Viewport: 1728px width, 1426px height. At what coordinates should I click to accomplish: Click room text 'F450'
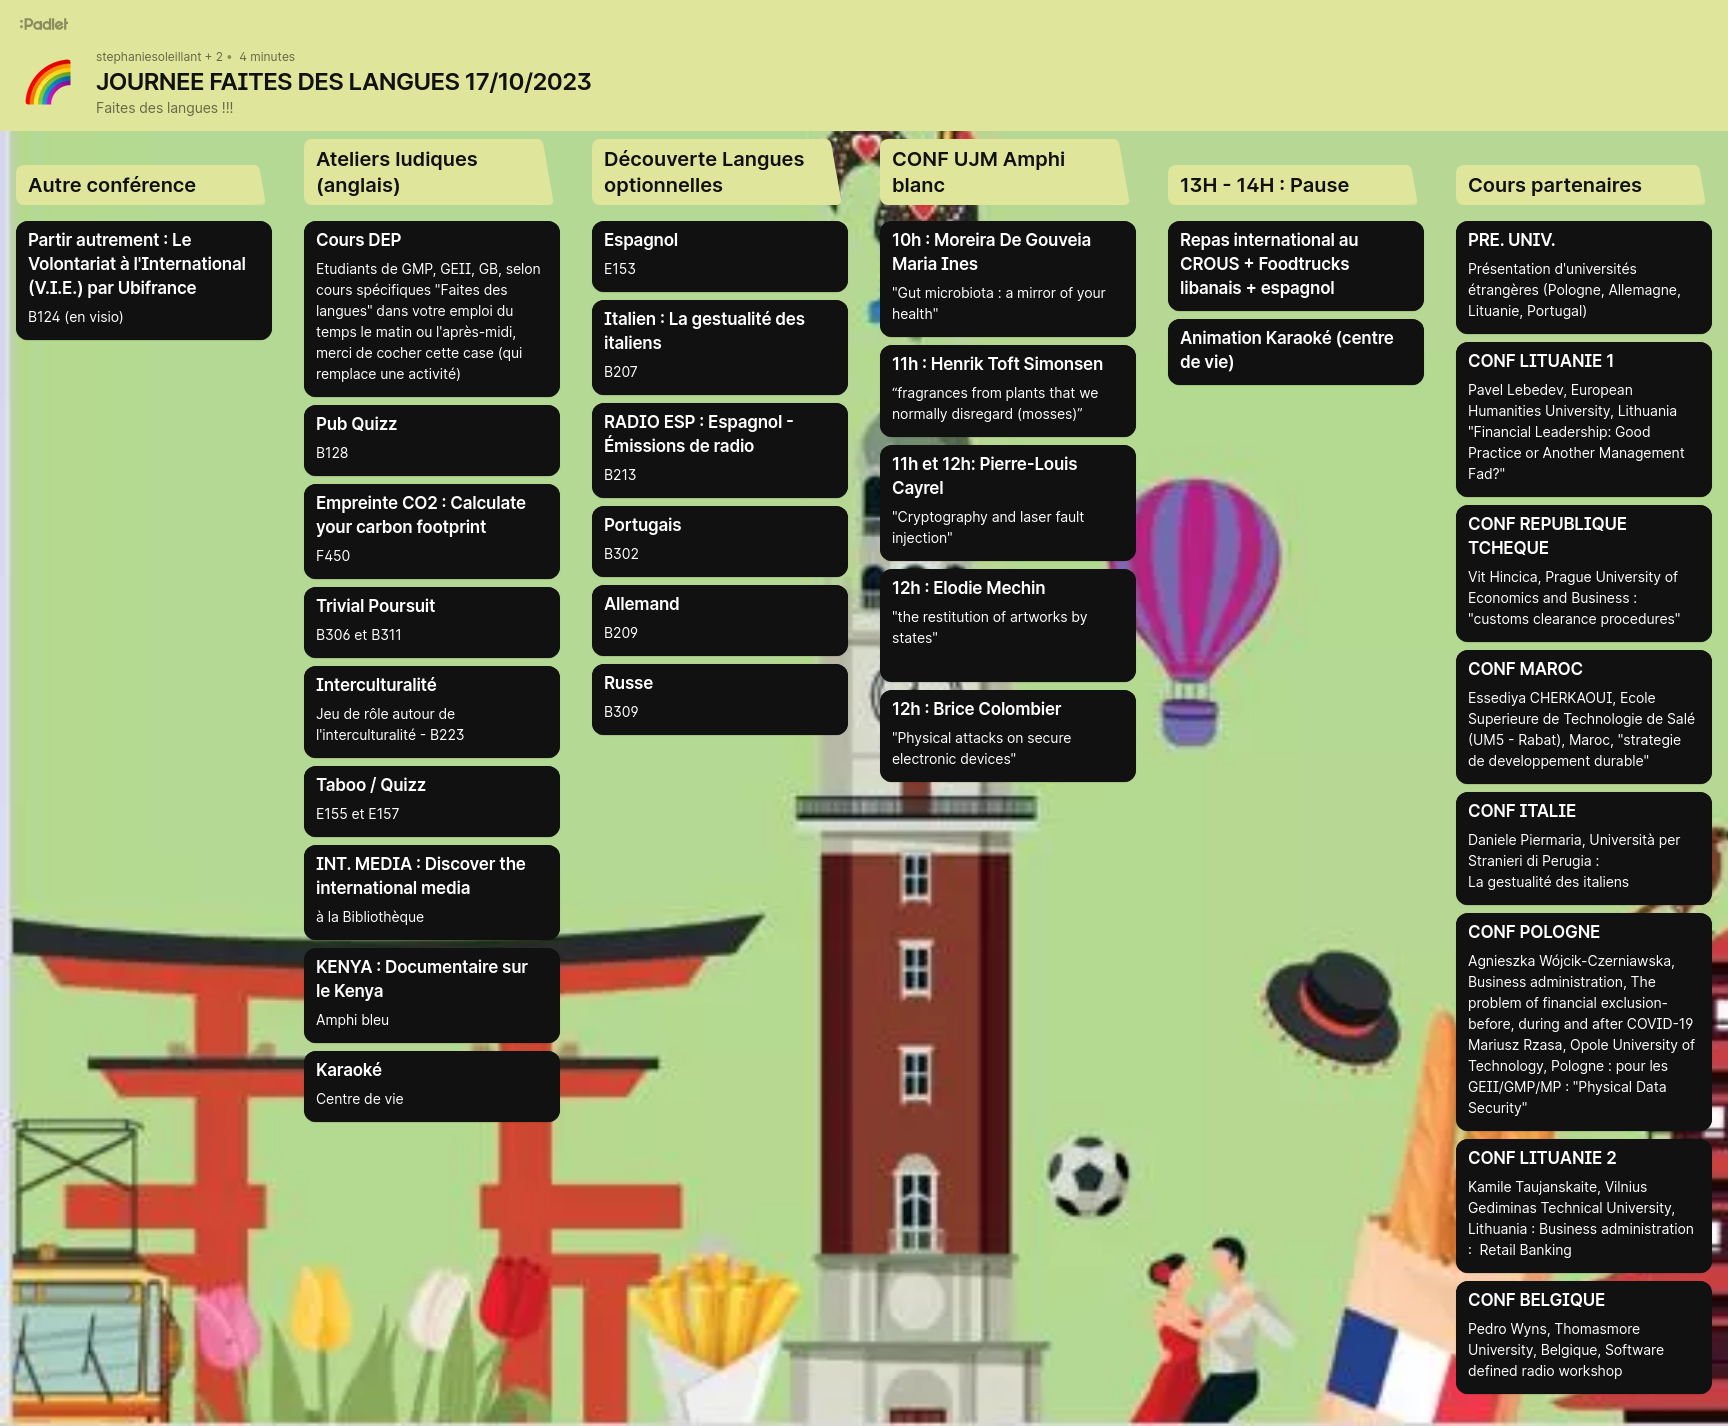coord(333,556)
